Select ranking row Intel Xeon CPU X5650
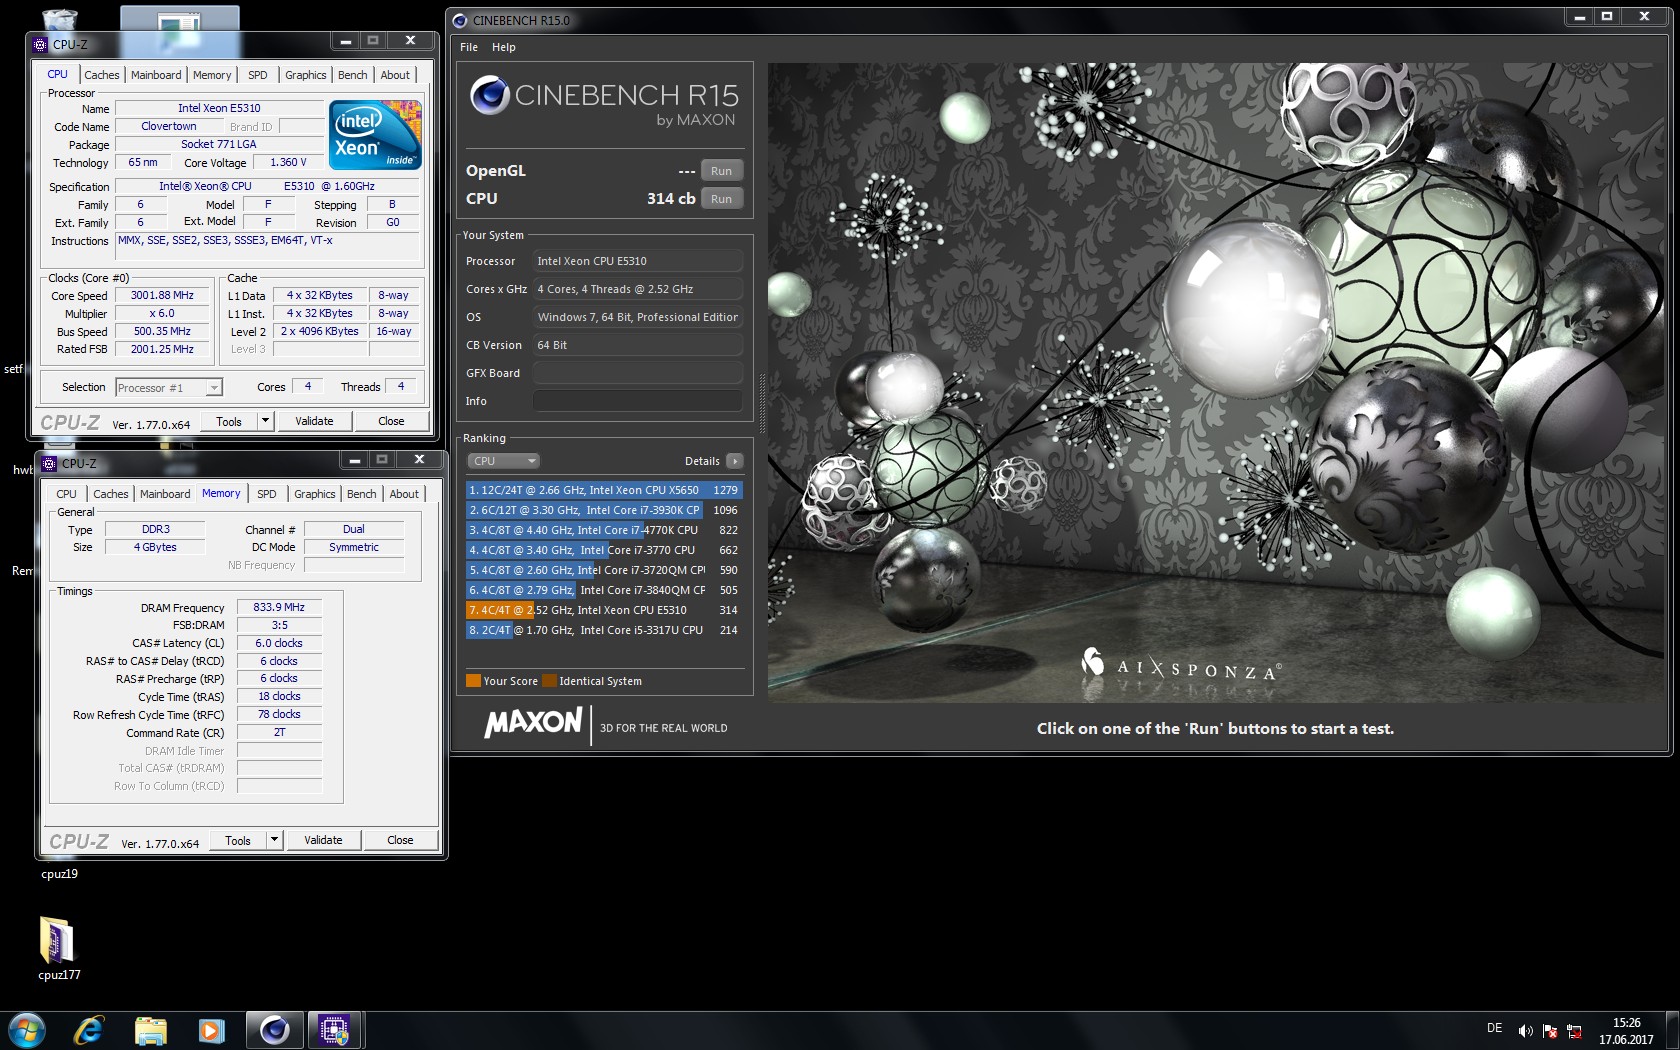1680x1050 pixels. [x=604, y=490]
